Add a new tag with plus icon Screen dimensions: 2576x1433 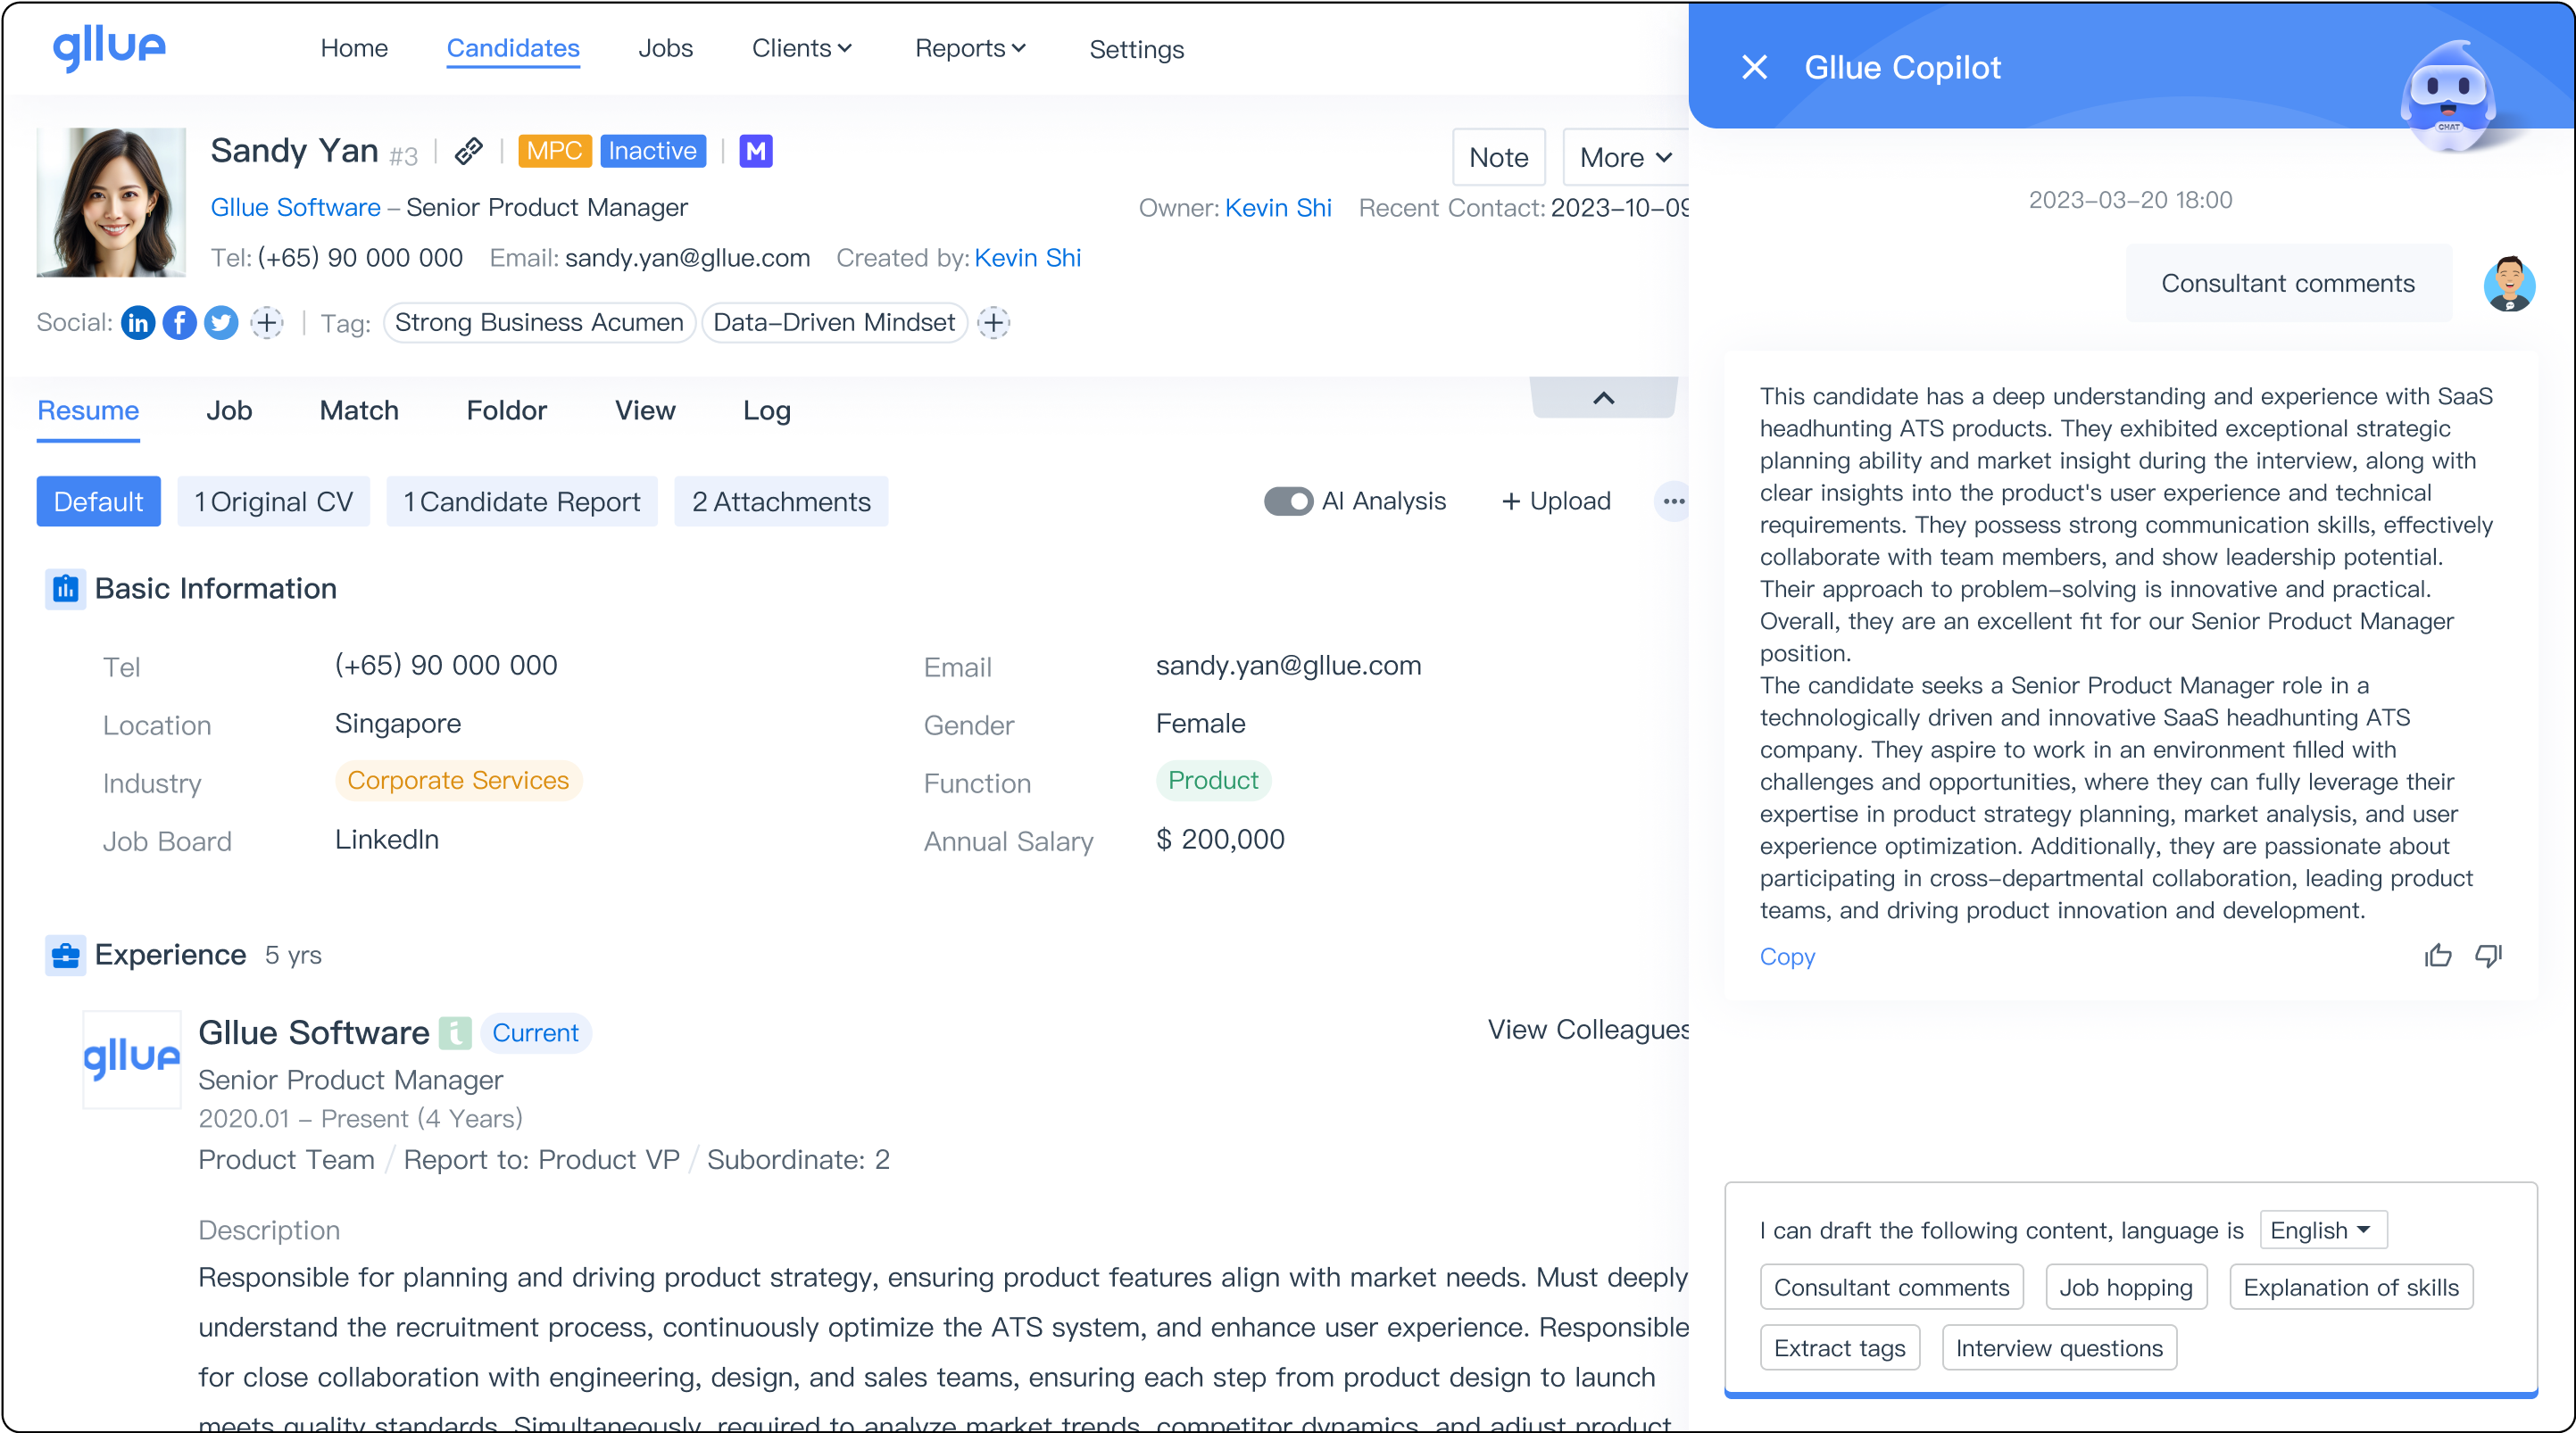point(993,323)
